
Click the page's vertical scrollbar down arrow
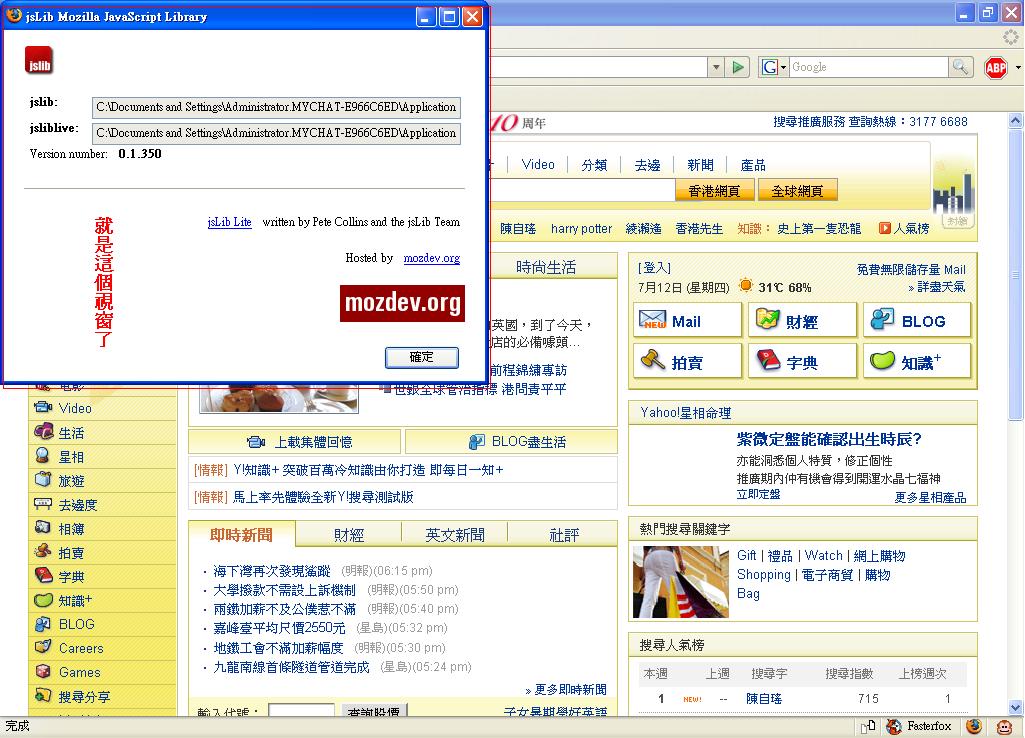pyautogui.click(x=1013, y=707)
